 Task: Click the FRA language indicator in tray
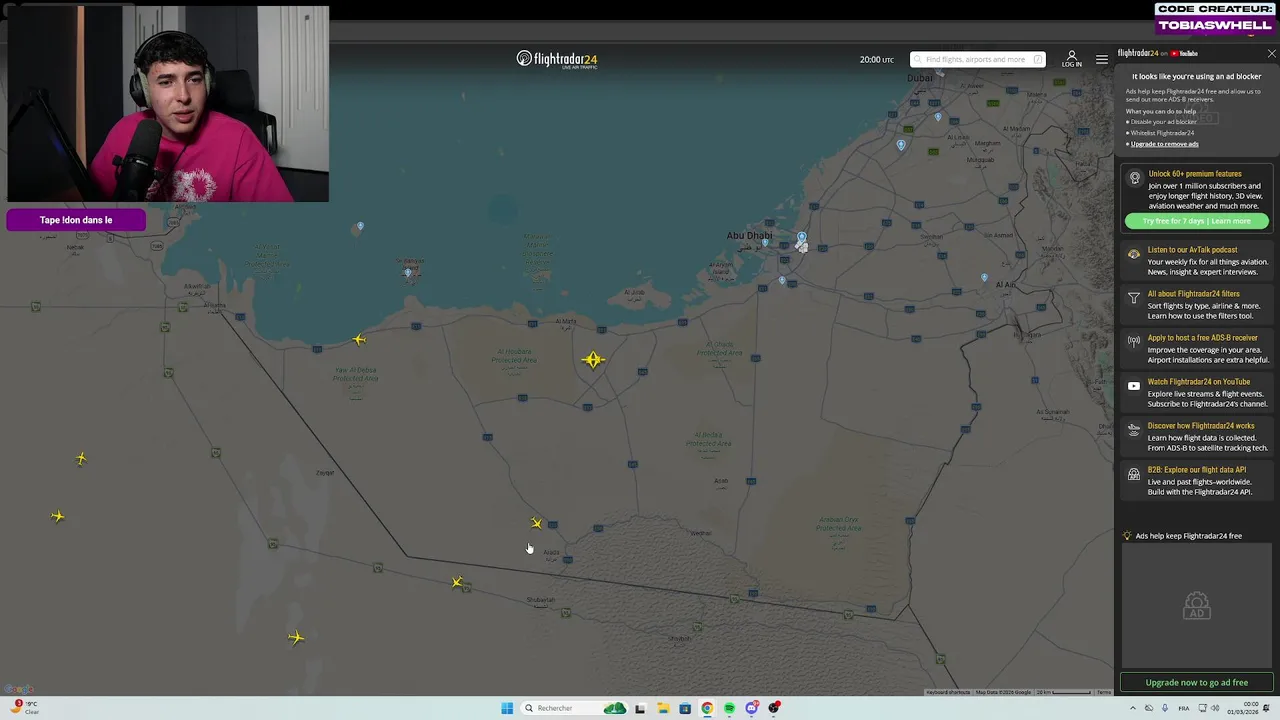pos(1185,708)
